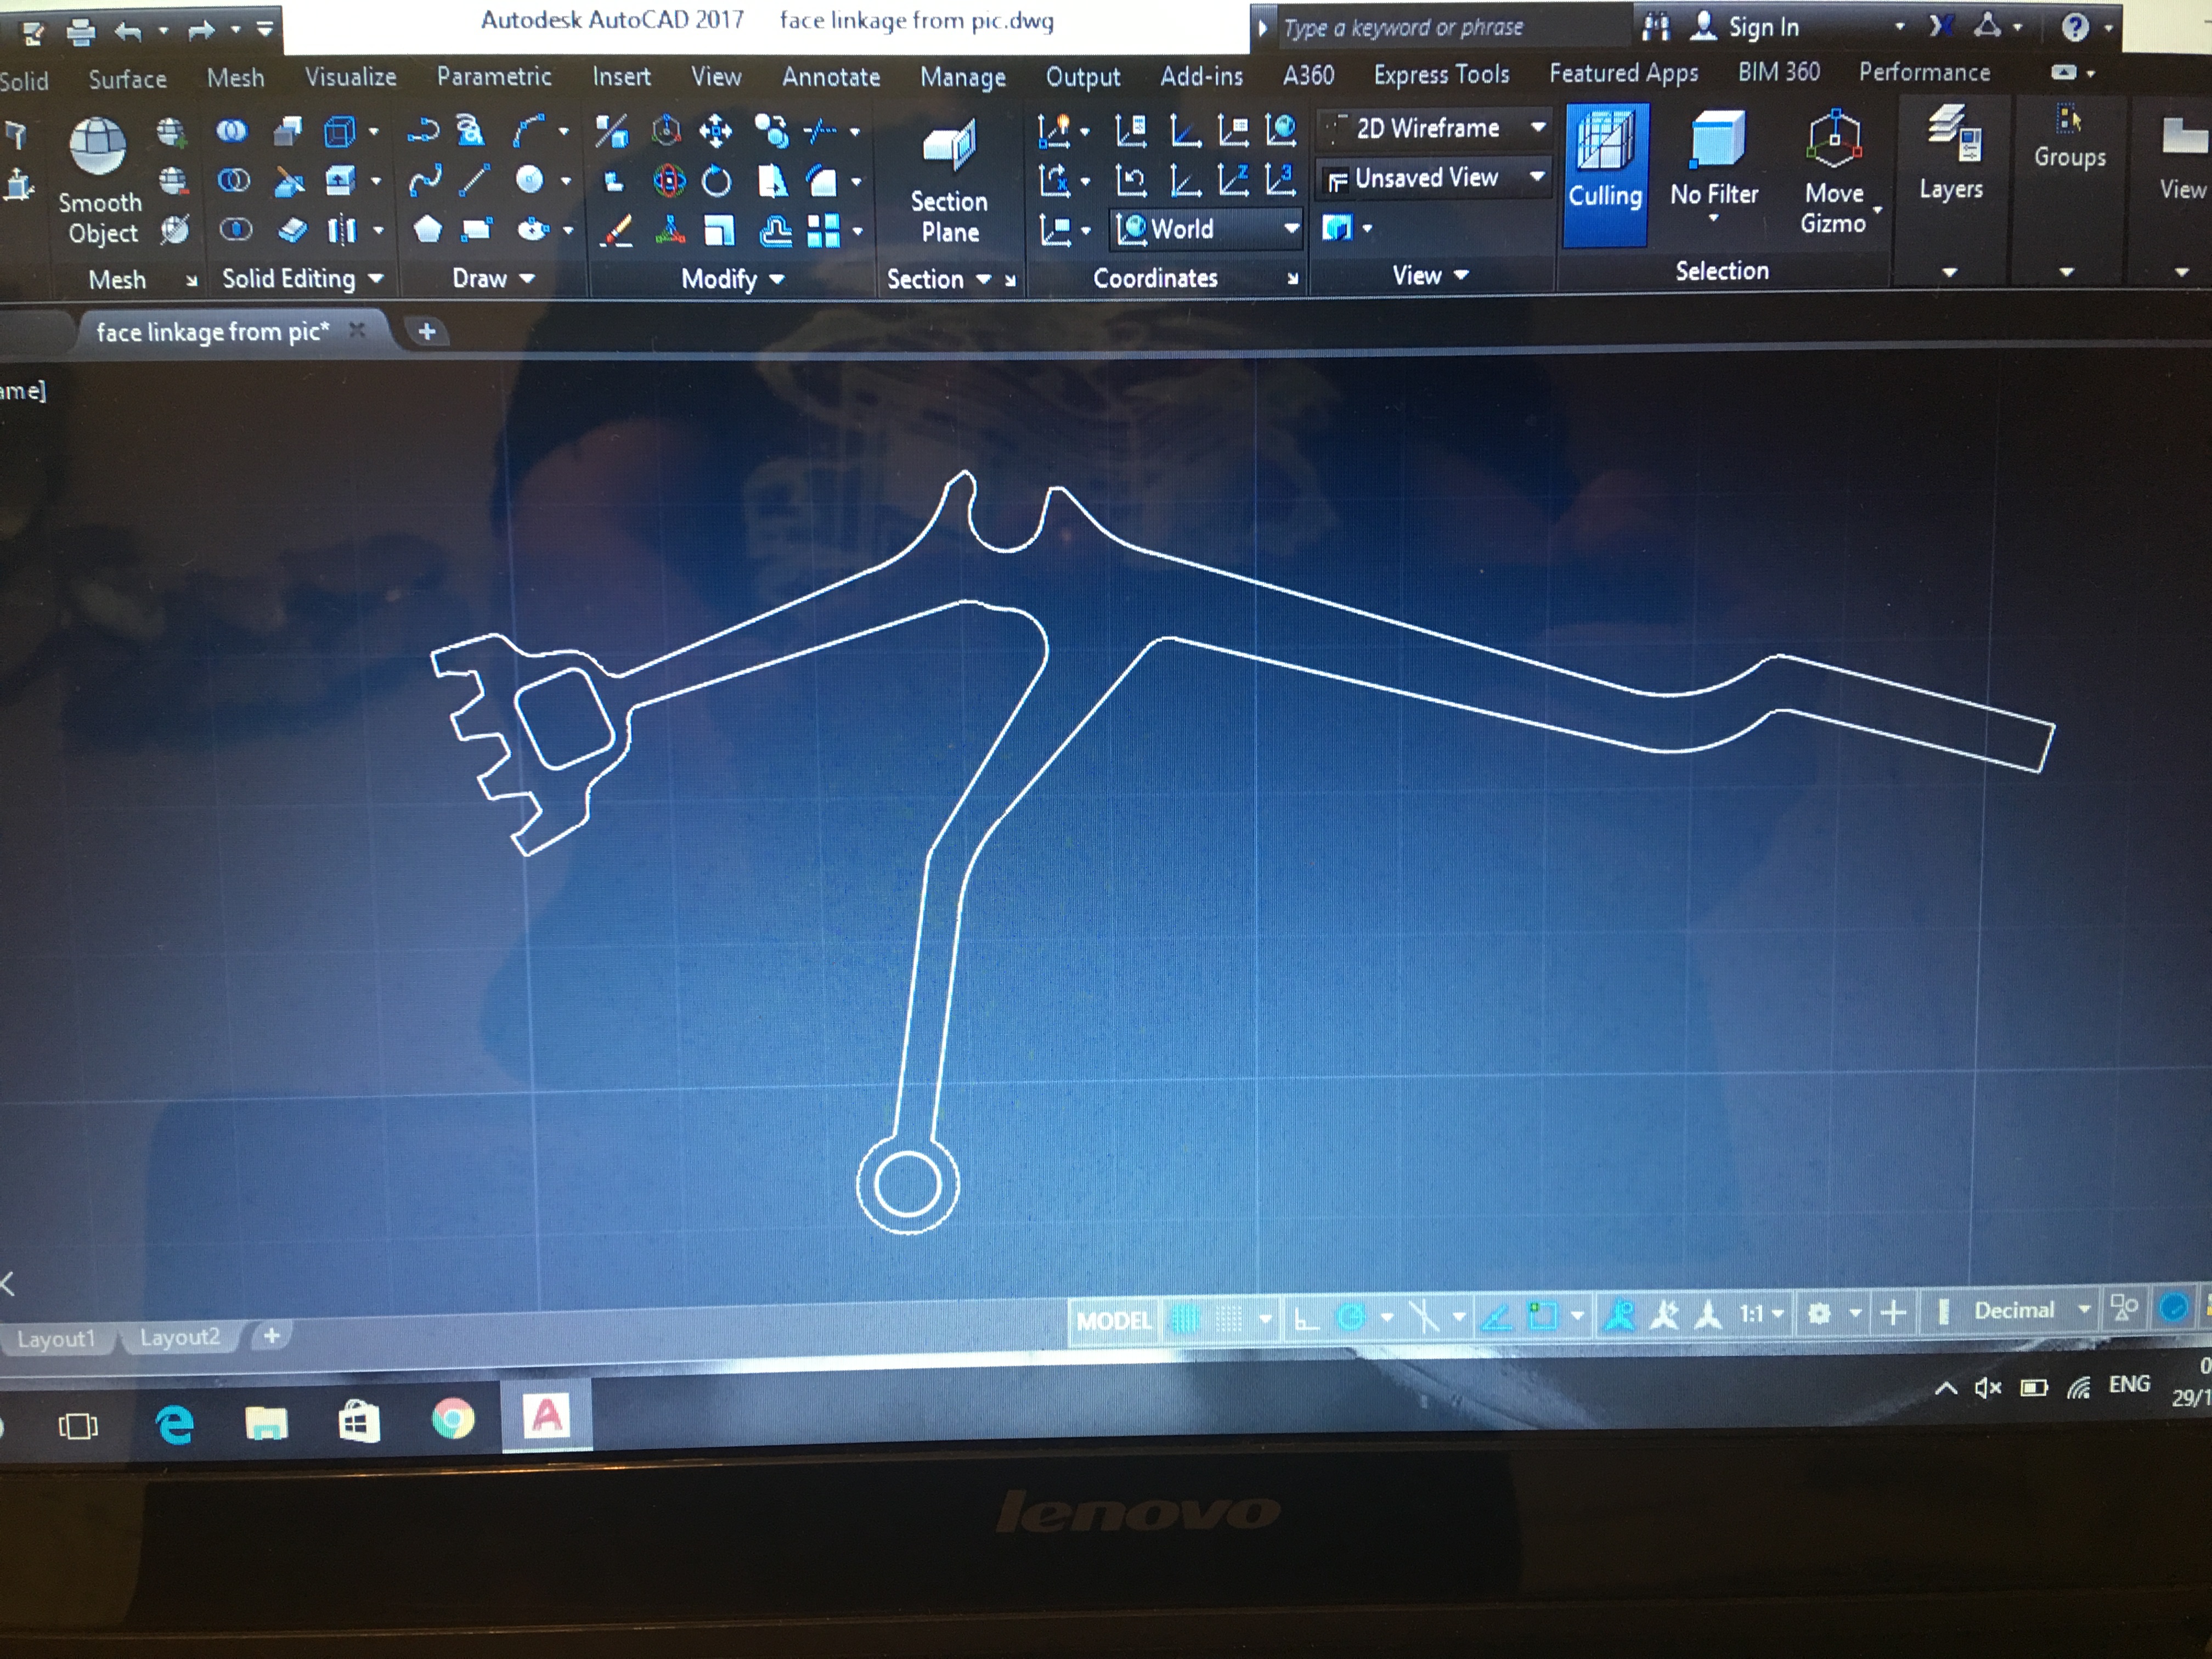Open the Groups panel button

(x=2069, y=137)
